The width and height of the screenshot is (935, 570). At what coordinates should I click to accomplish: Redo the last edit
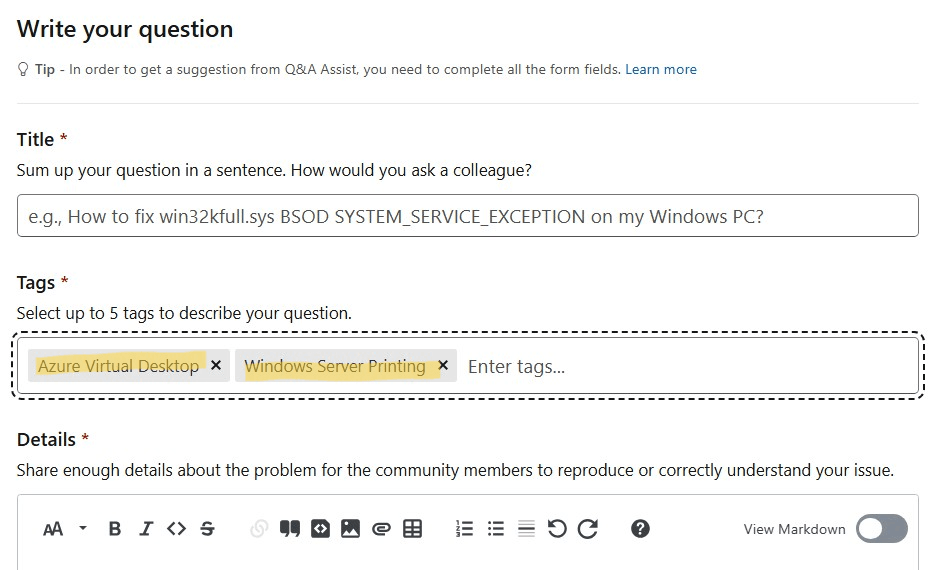point(587,529)
